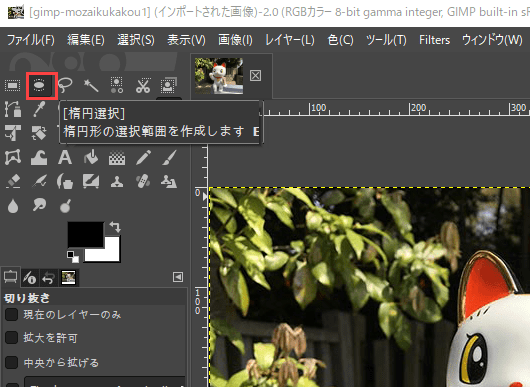Enable 拡大を許可 checkbox

point(11,337)
